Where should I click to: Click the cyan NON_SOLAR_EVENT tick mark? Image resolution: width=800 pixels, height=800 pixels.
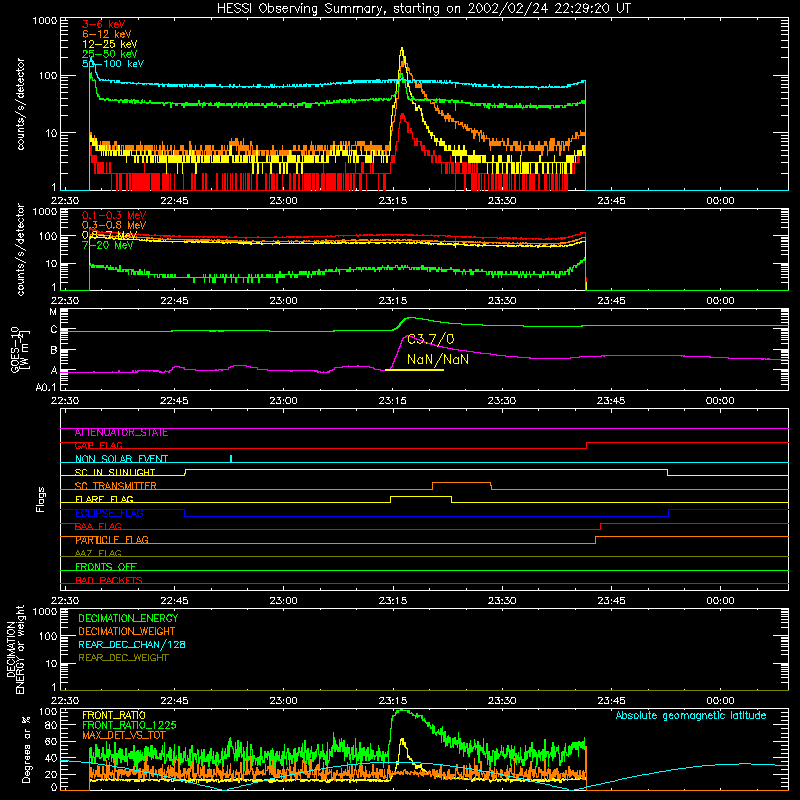pos(231,458)
